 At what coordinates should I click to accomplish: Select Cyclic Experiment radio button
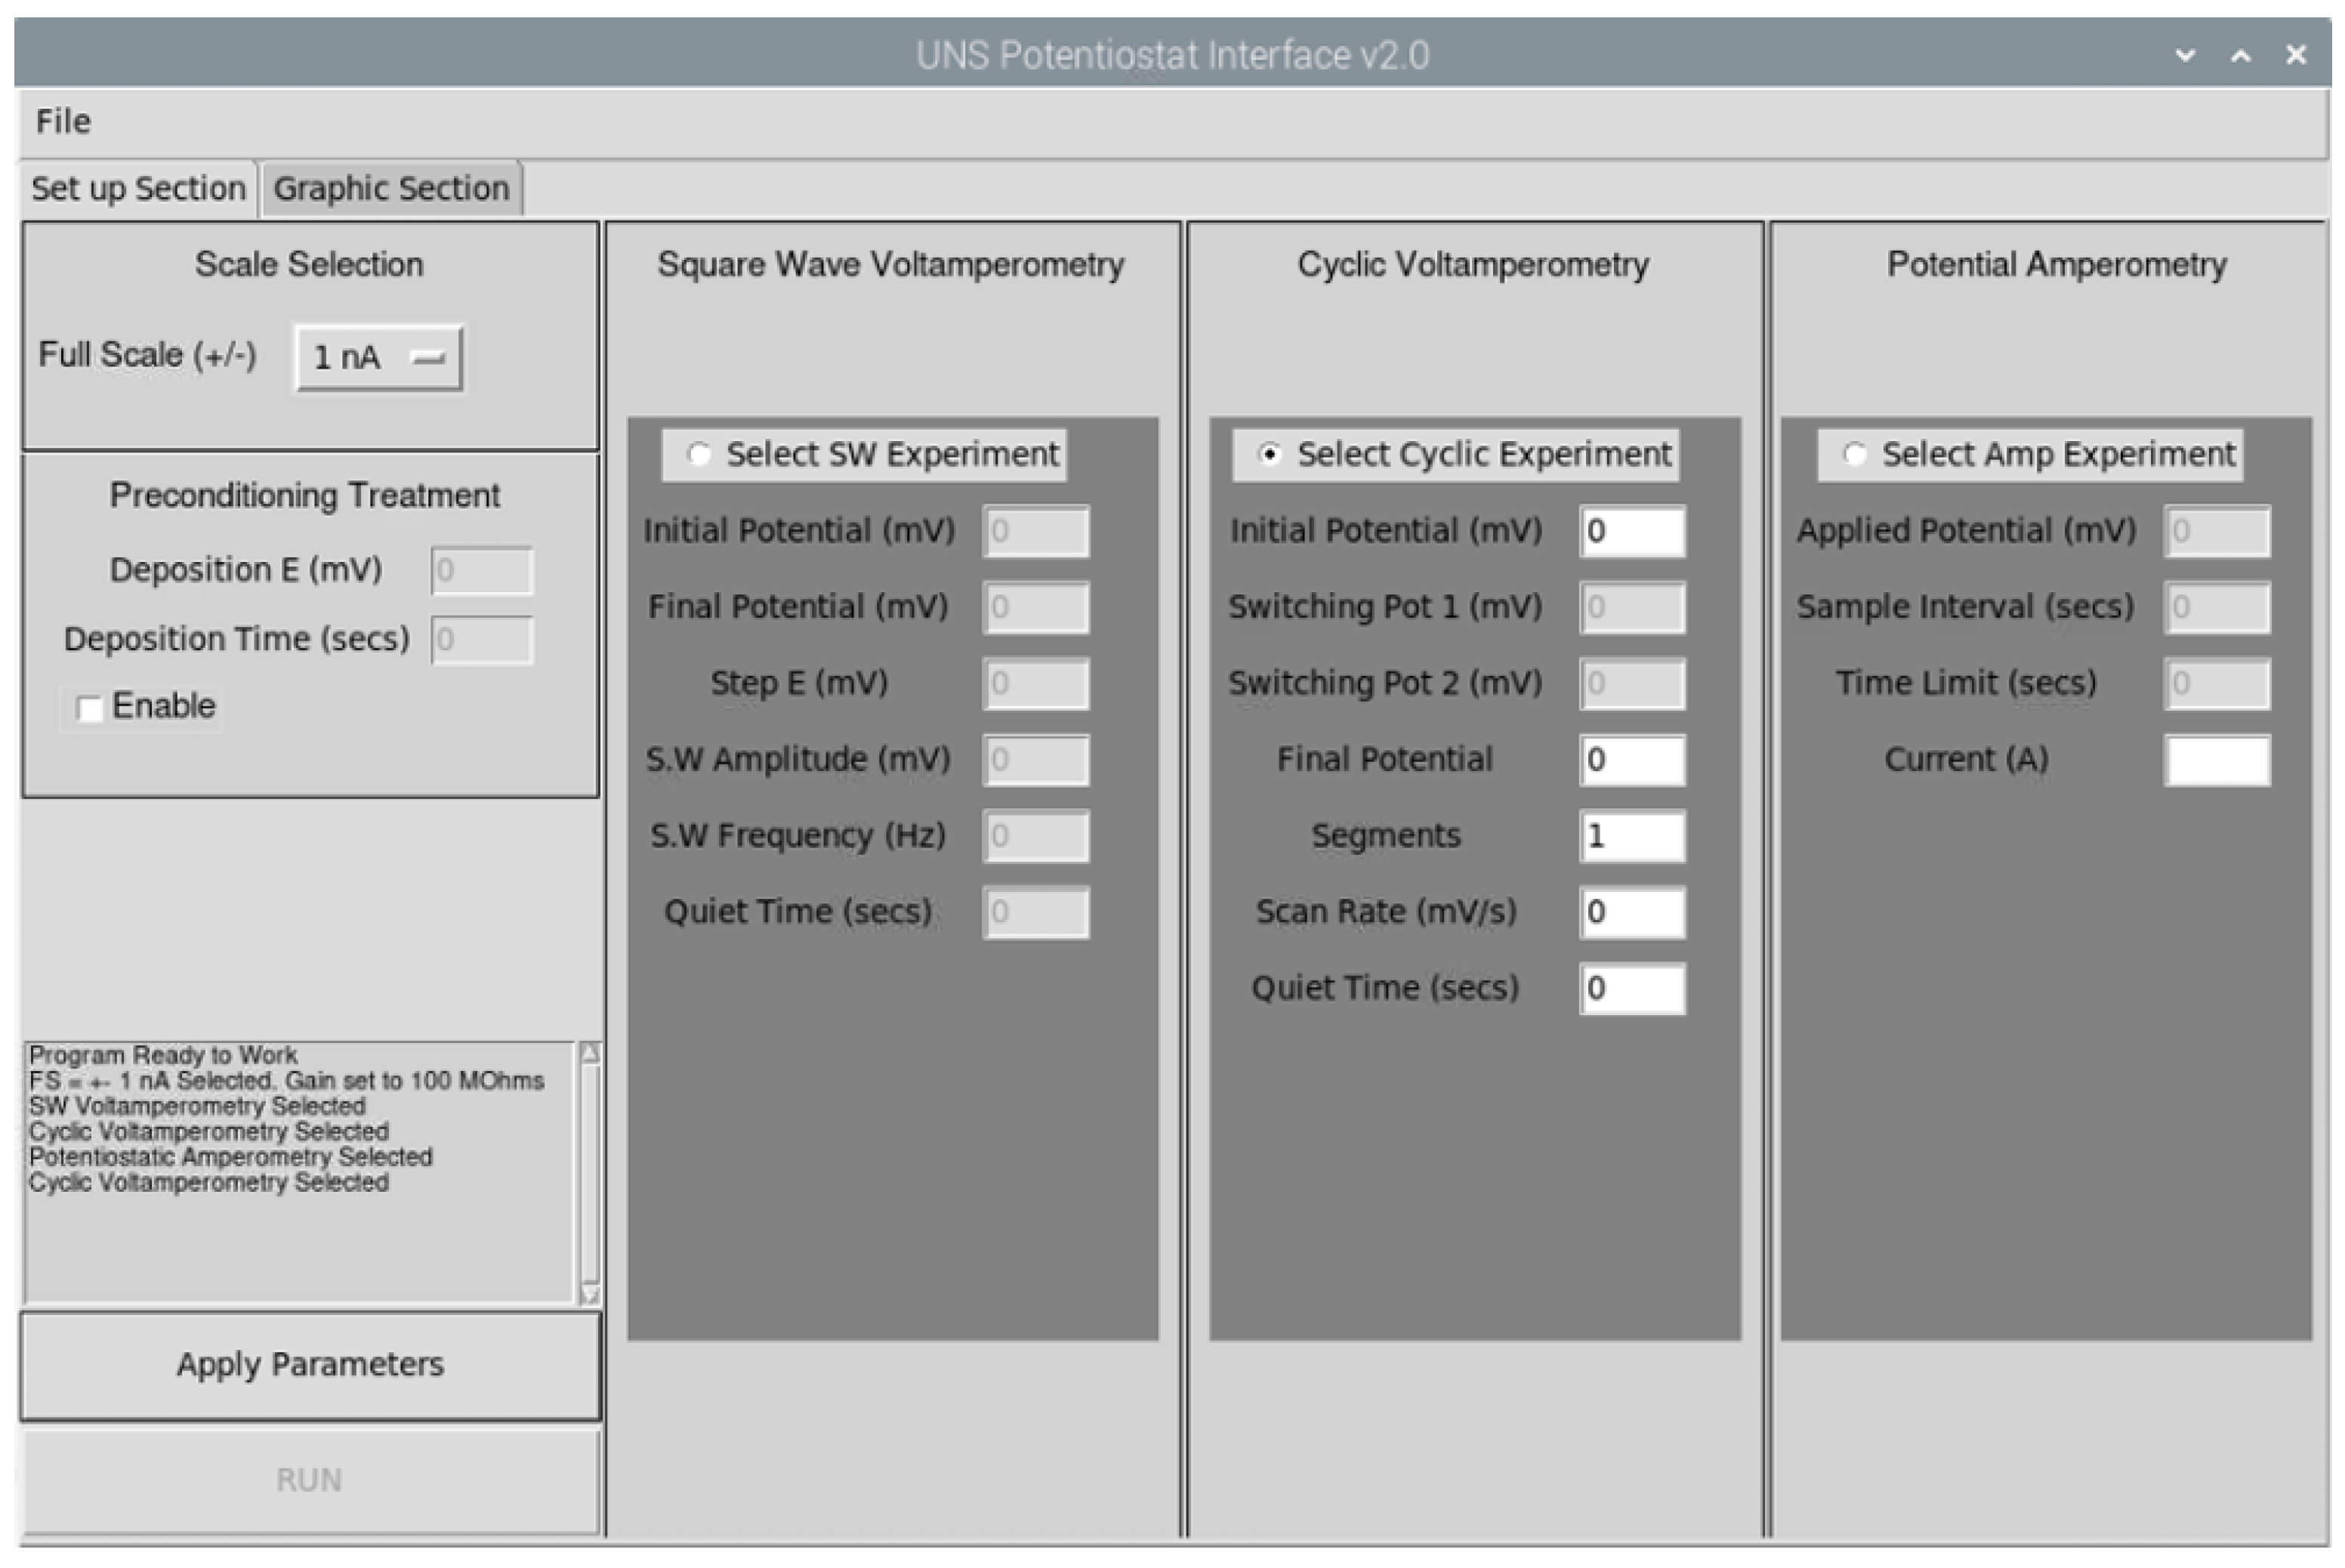(1269, 455)
